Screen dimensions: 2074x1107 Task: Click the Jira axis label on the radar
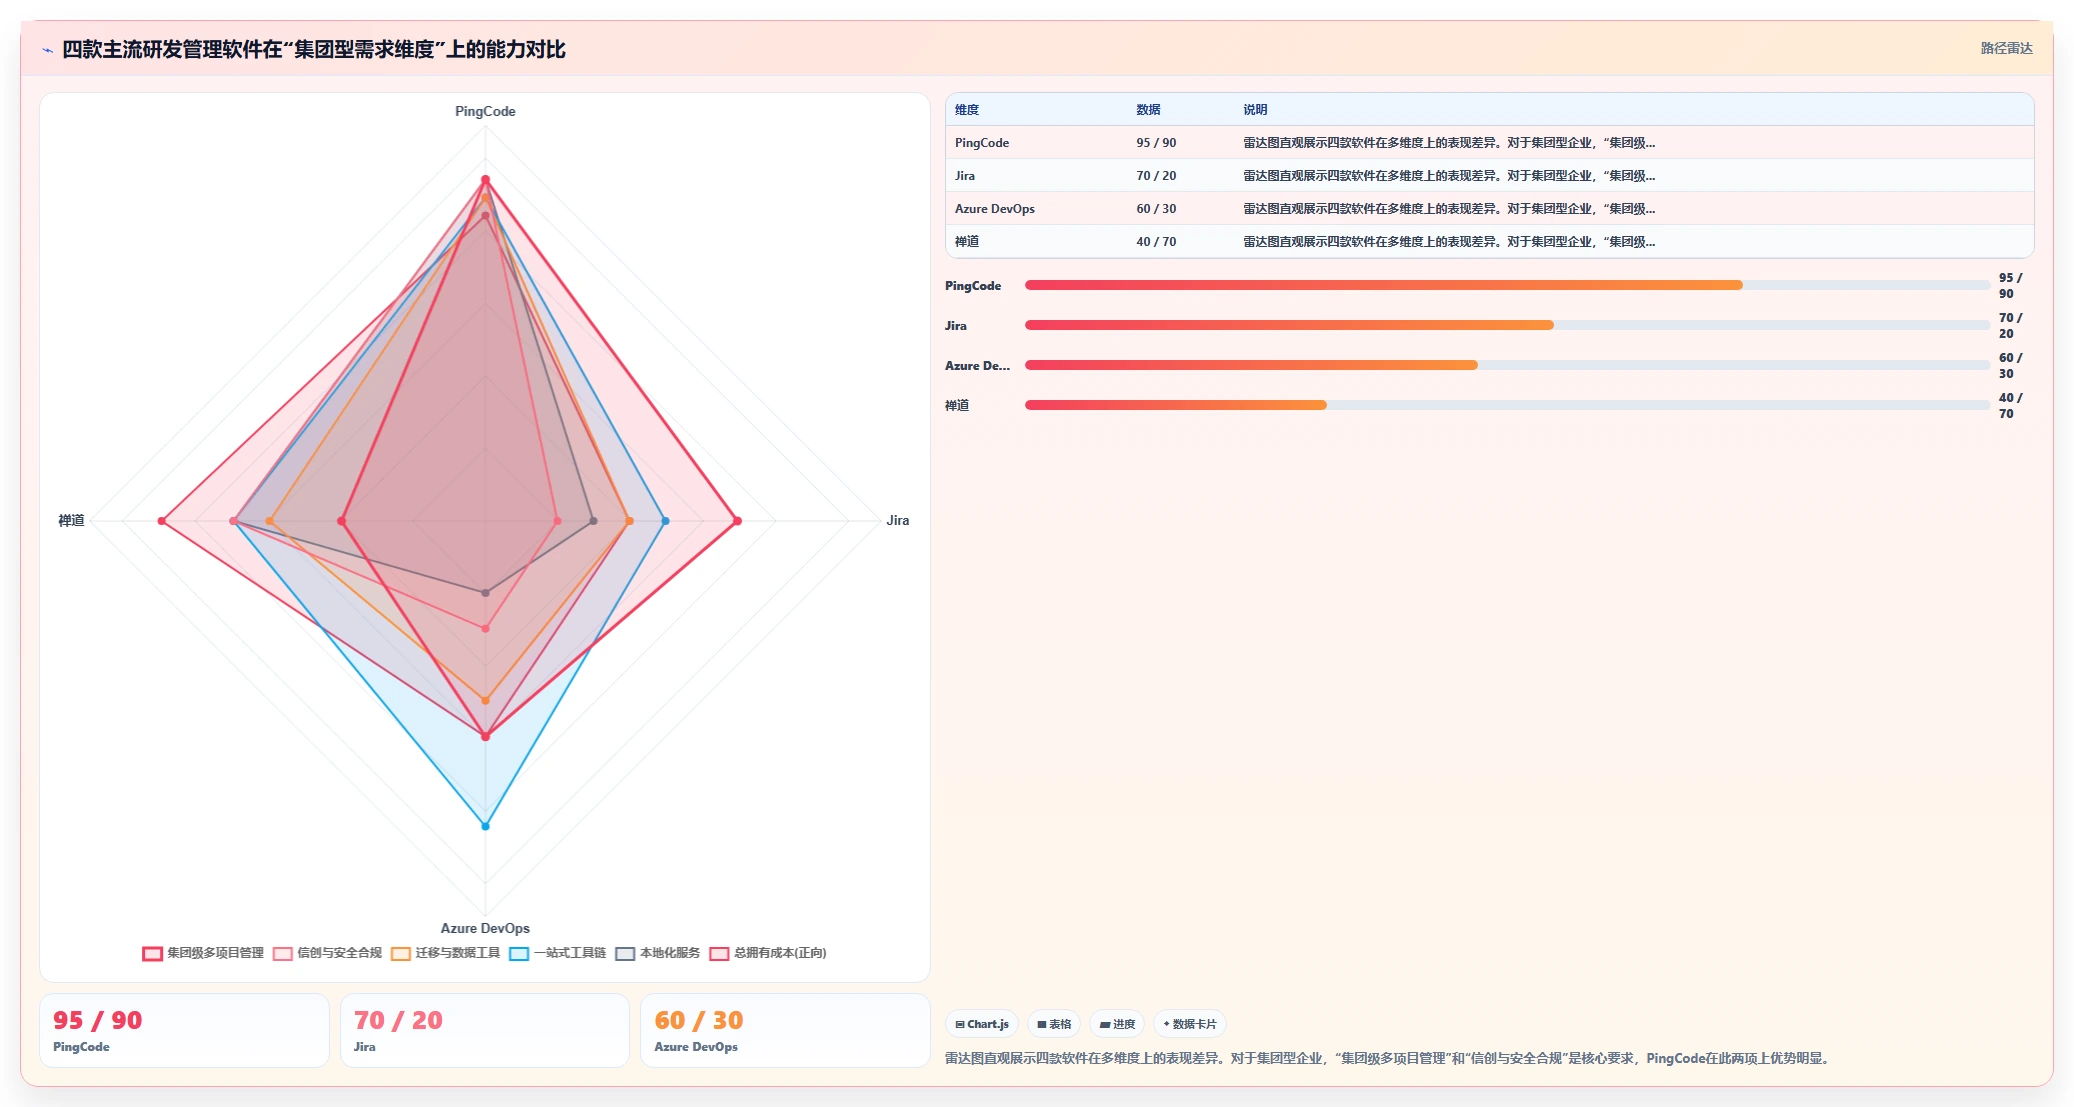(898, 520)
